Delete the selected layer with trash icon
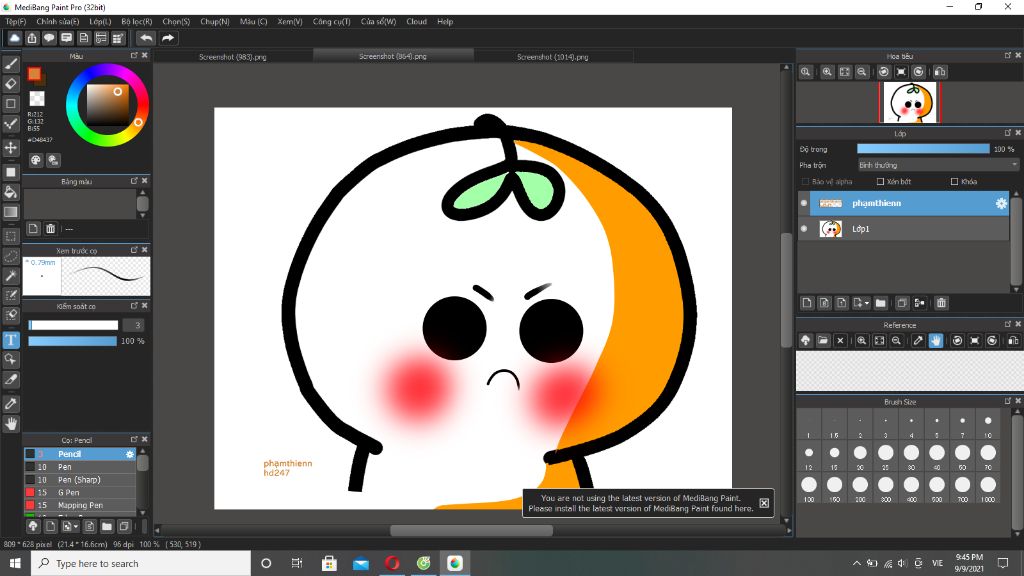This screenshot has height=576, width=1024. pos(941,303)
